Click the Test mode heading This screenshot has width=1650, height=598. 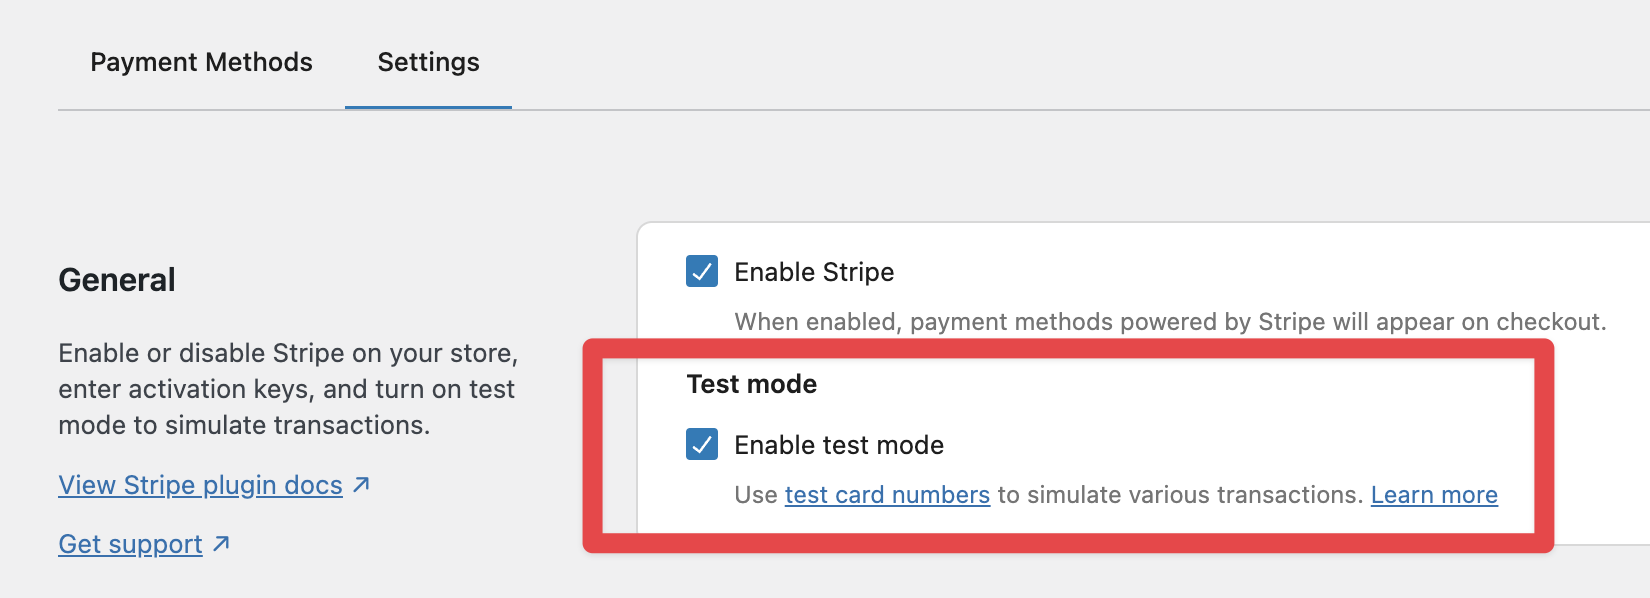click(x=752, y=384)
